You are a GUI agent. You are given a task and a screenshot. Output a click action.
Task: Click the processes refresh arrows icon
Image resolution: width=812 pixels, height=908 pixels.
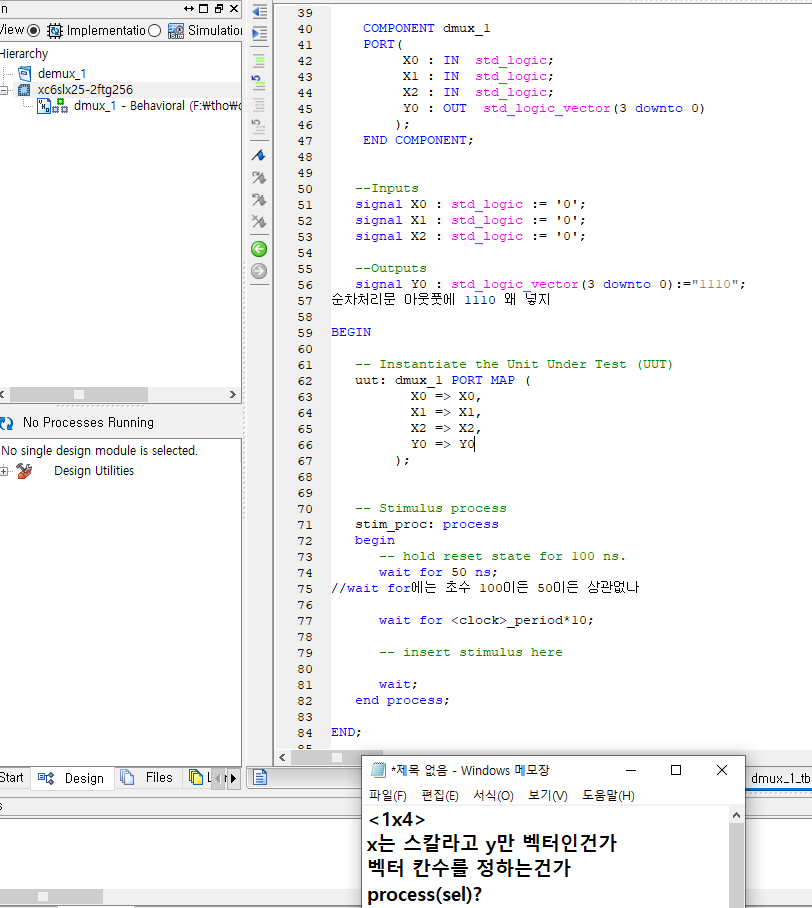tap(6, 423)
